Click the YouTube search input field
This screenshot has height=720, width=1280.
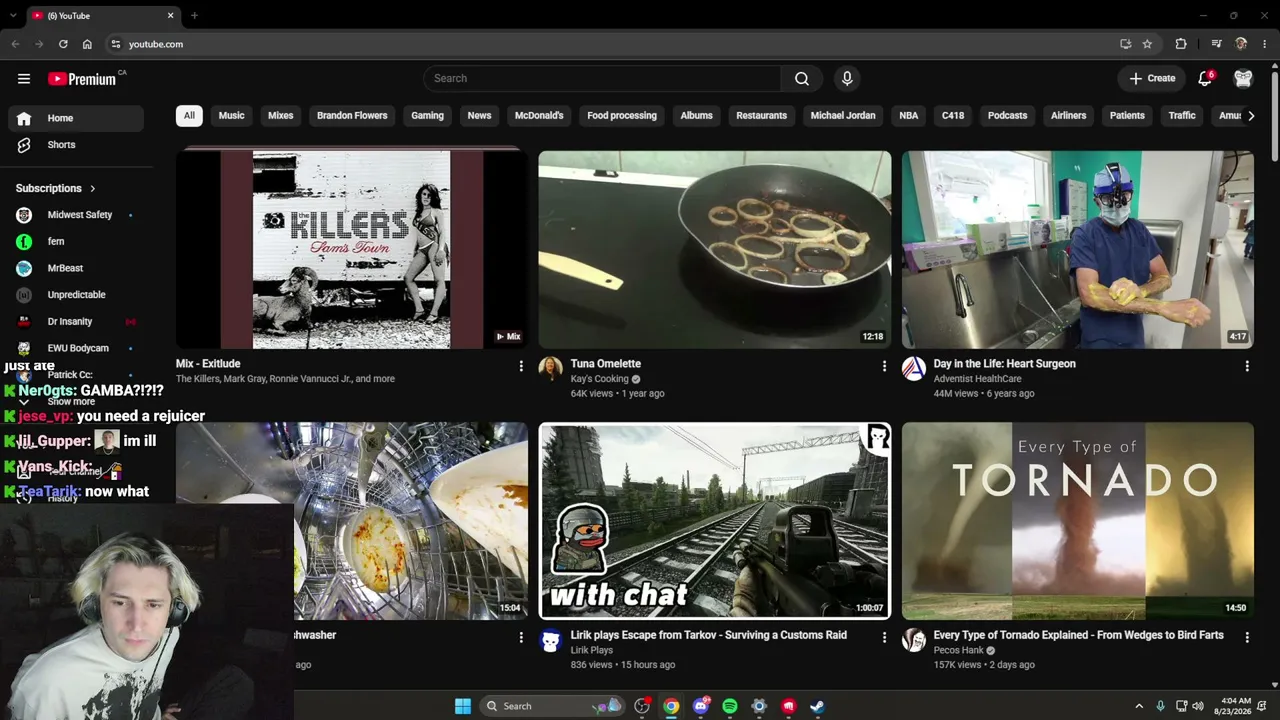click(602, 79)
